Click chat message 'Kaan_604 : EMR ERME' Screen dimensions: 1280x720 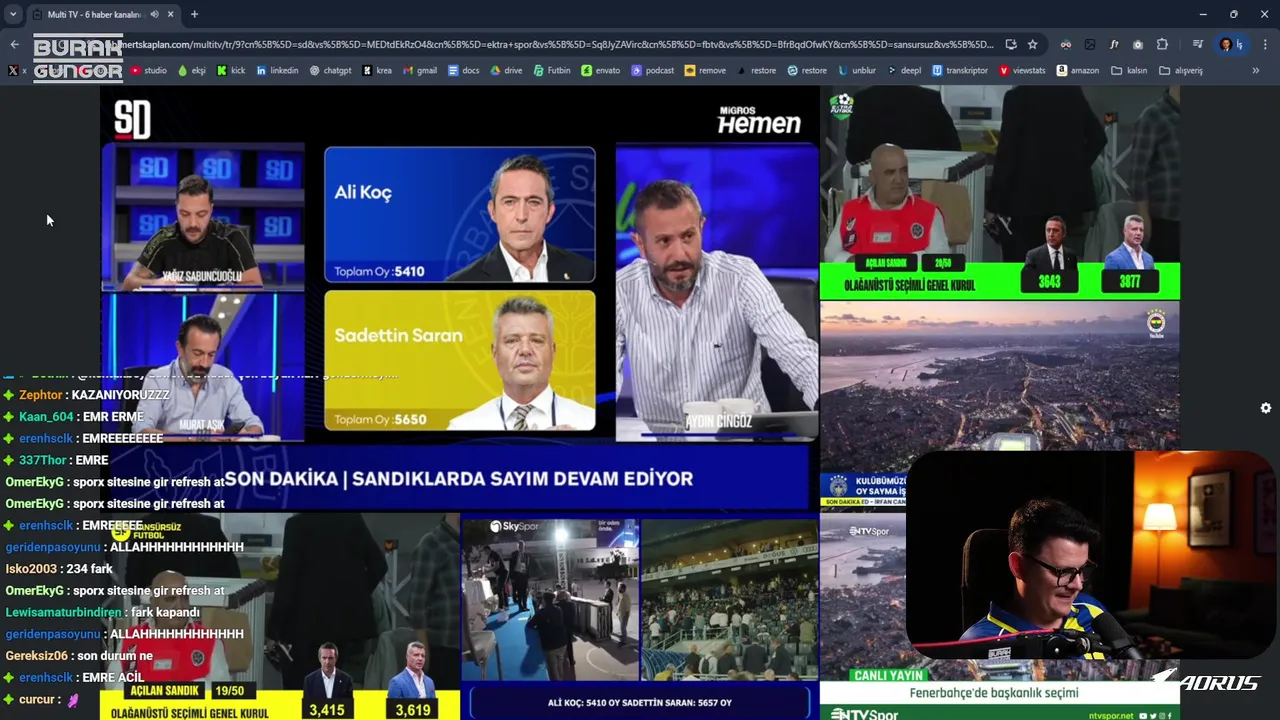pos(73,417)
